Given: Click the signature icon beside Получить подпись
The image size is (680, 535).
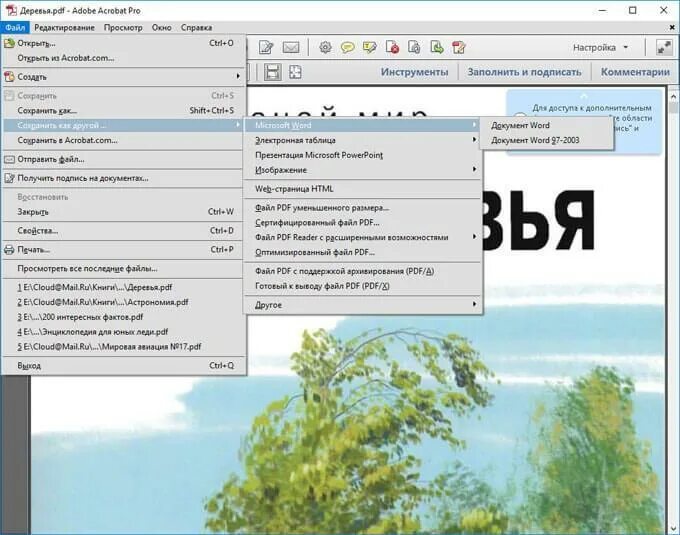Looking at the screenshot, I should pyautogui.click(x=9, y=178).
